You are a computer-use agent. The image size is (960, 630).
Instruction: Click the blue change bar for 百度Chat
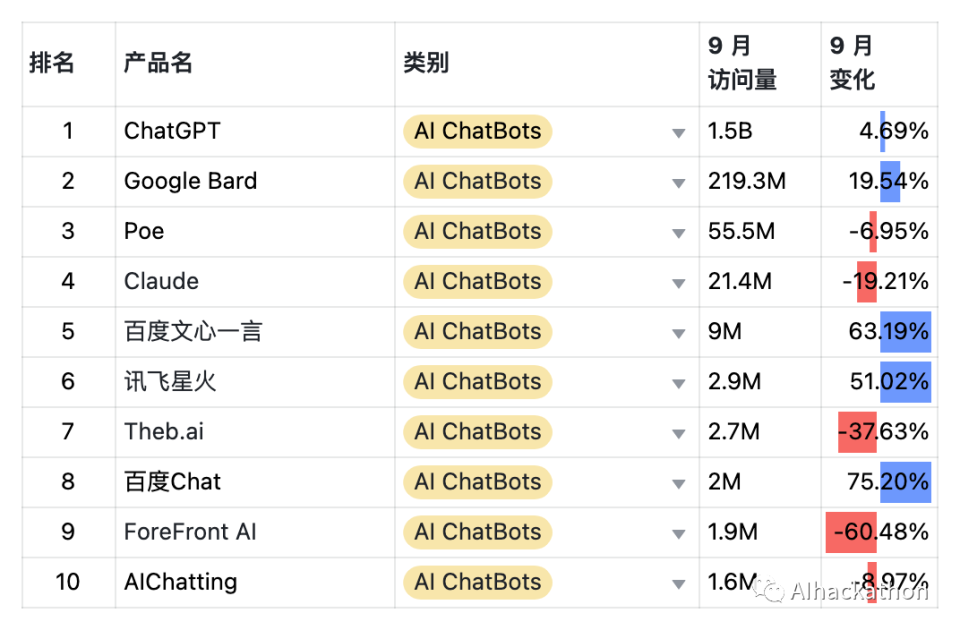(x=906, y=482)
